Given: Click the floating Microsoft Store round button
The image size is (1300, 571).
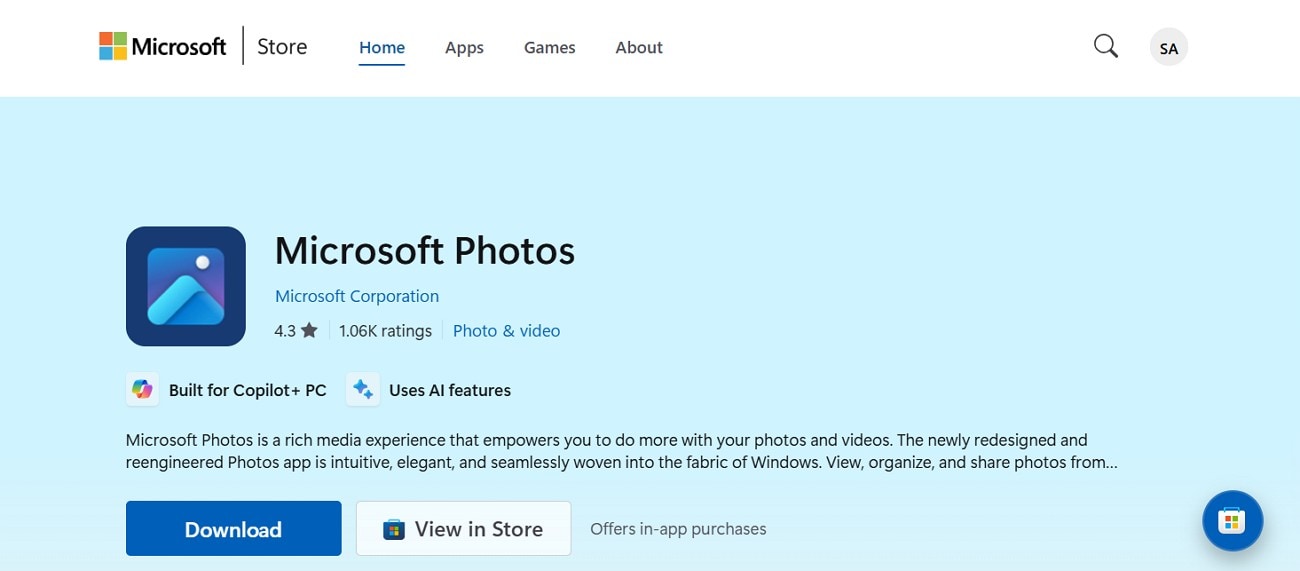Looking at the screenshot, I should tap(1232, 520).
